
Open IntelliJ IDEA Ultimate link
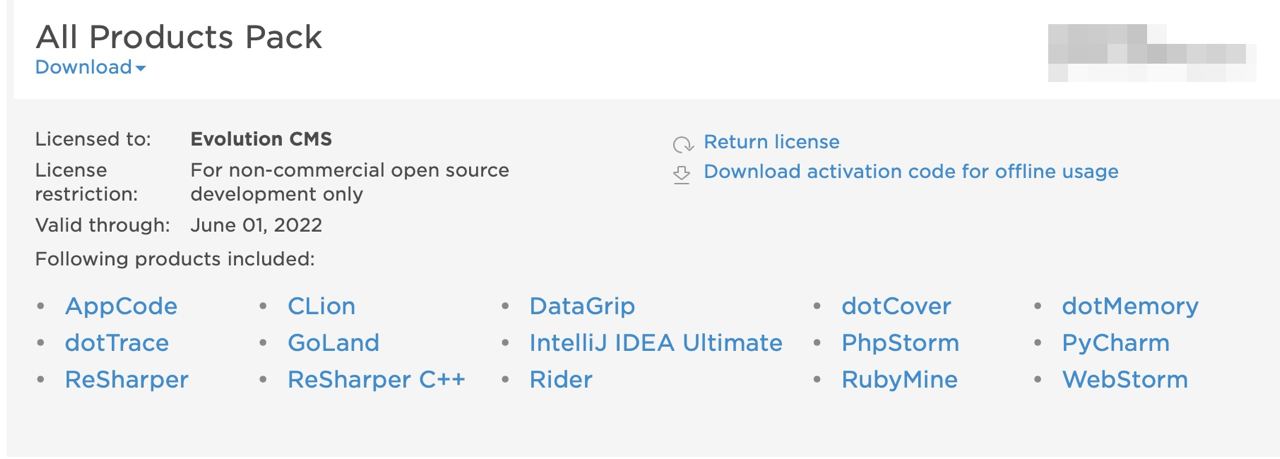656,343
